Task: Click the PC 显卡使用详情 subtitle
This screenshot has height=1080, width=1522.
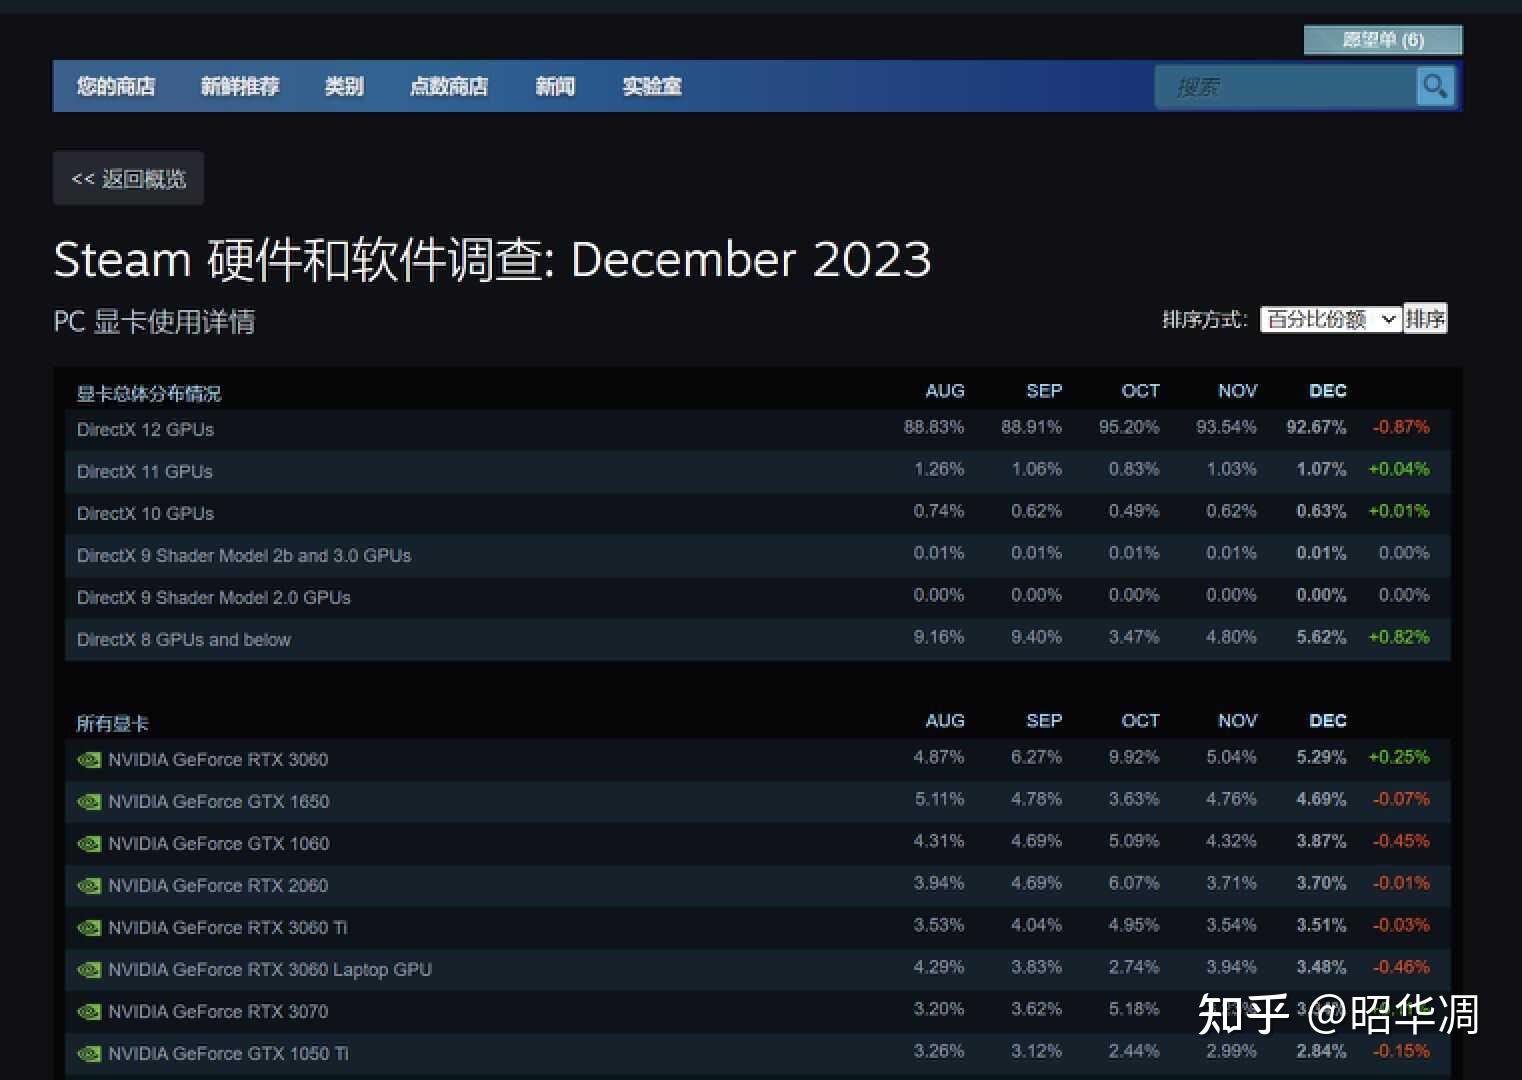Action: click(154, 321)
